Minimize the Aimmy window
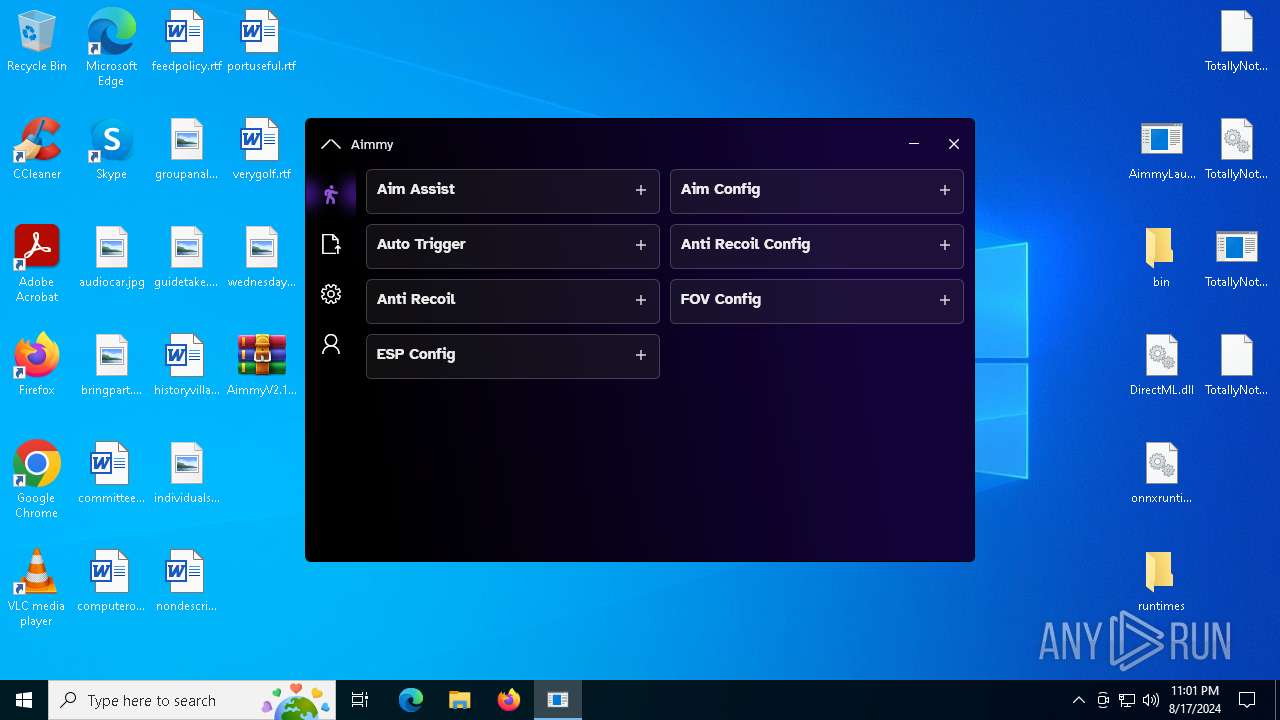Image resolution: width=1280 pixels, height=720 pixels. point(914,144)
